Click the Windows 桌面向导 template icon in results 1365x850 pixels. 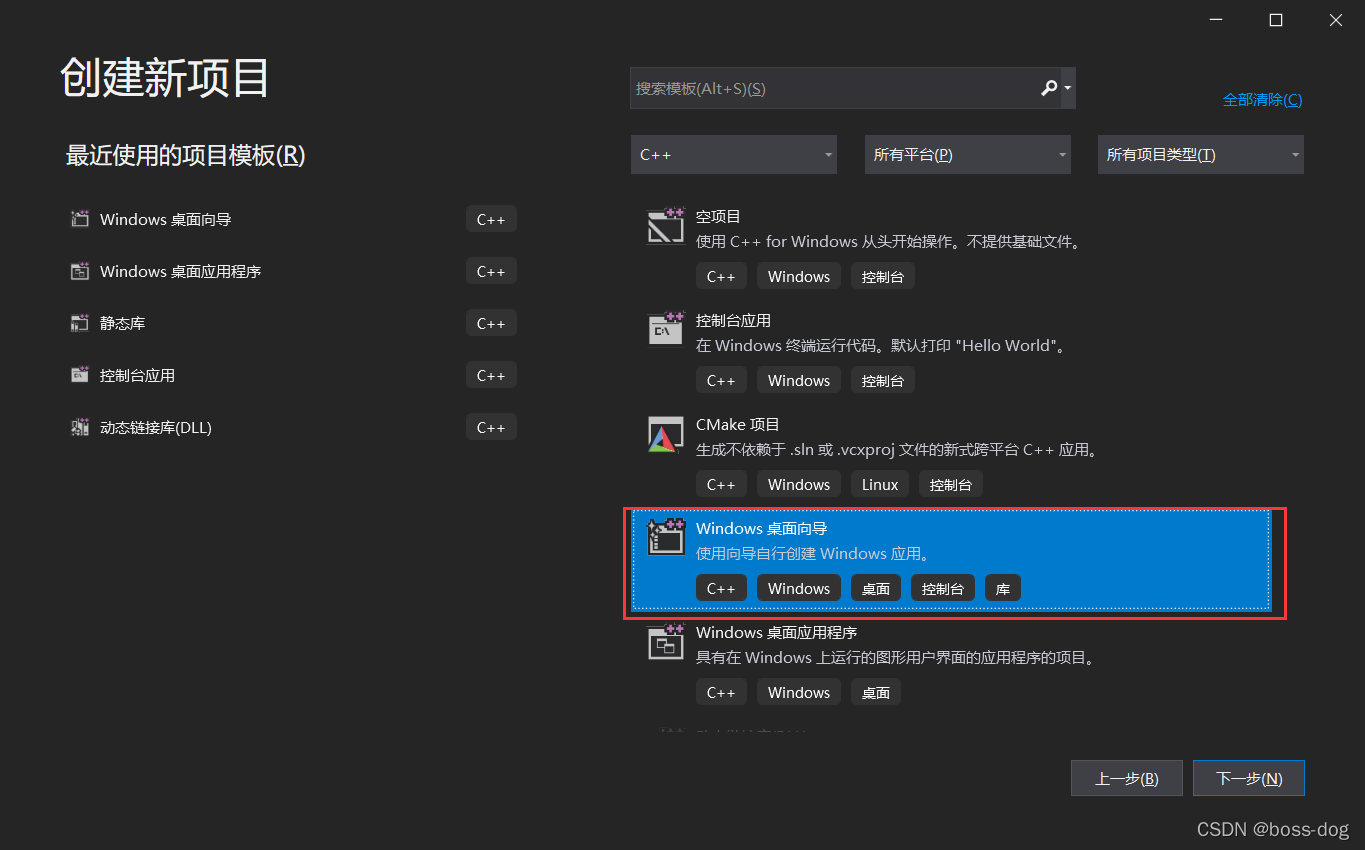click(x=666, y=538)
